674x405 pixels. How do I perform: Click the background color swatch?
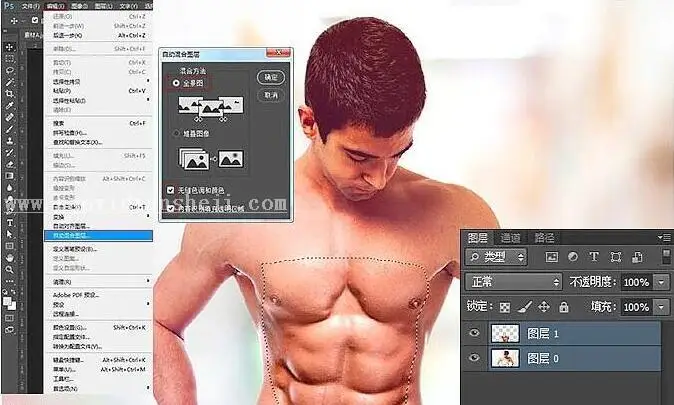tap(12, 306)
